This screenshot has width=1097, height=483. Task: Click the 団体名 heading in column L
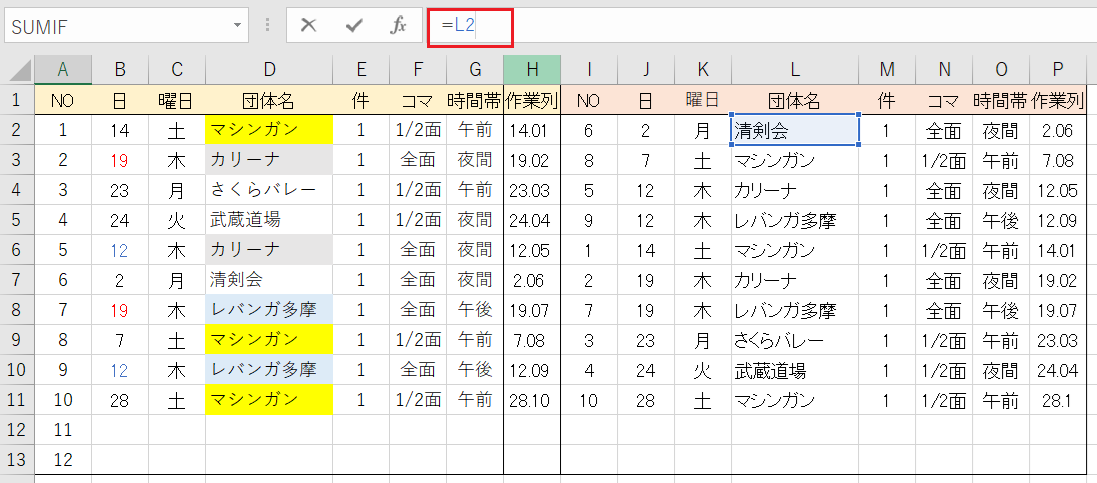pos(795,101)
